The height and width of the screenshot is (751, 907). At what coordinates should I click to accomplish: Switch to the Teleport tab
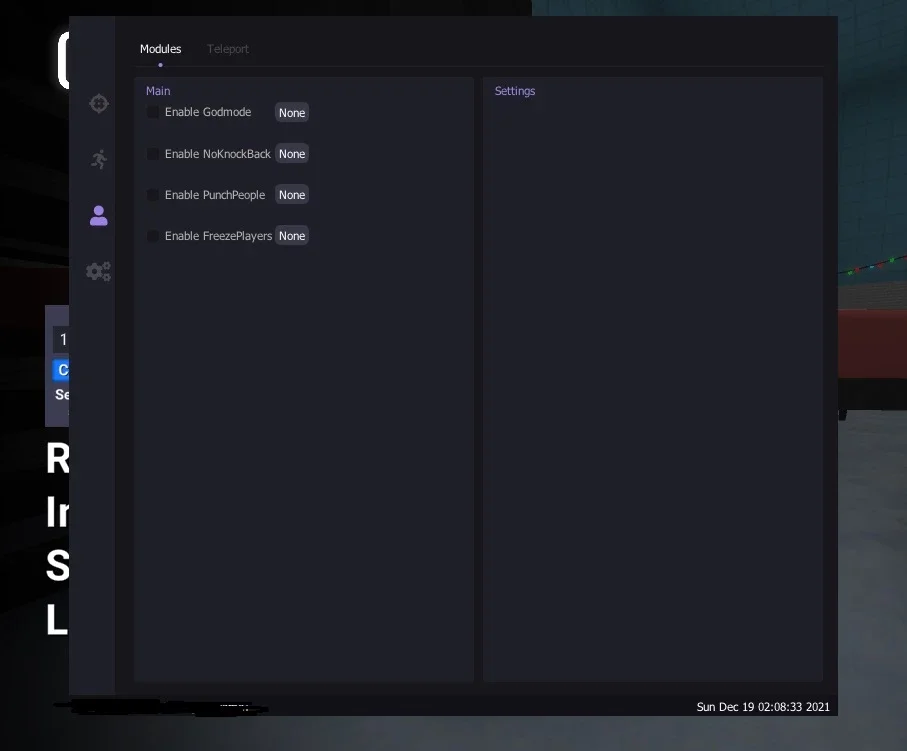pyautogui.click(x=228, y=49)
